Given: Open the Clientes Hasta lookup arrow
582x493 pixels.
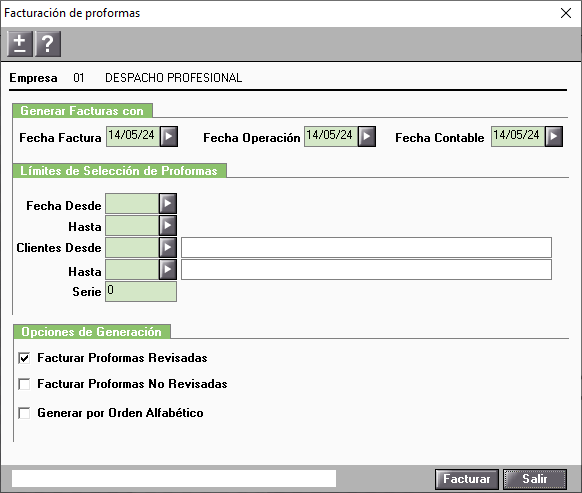Looking at the screenshot, I should (x=168, y=270).
